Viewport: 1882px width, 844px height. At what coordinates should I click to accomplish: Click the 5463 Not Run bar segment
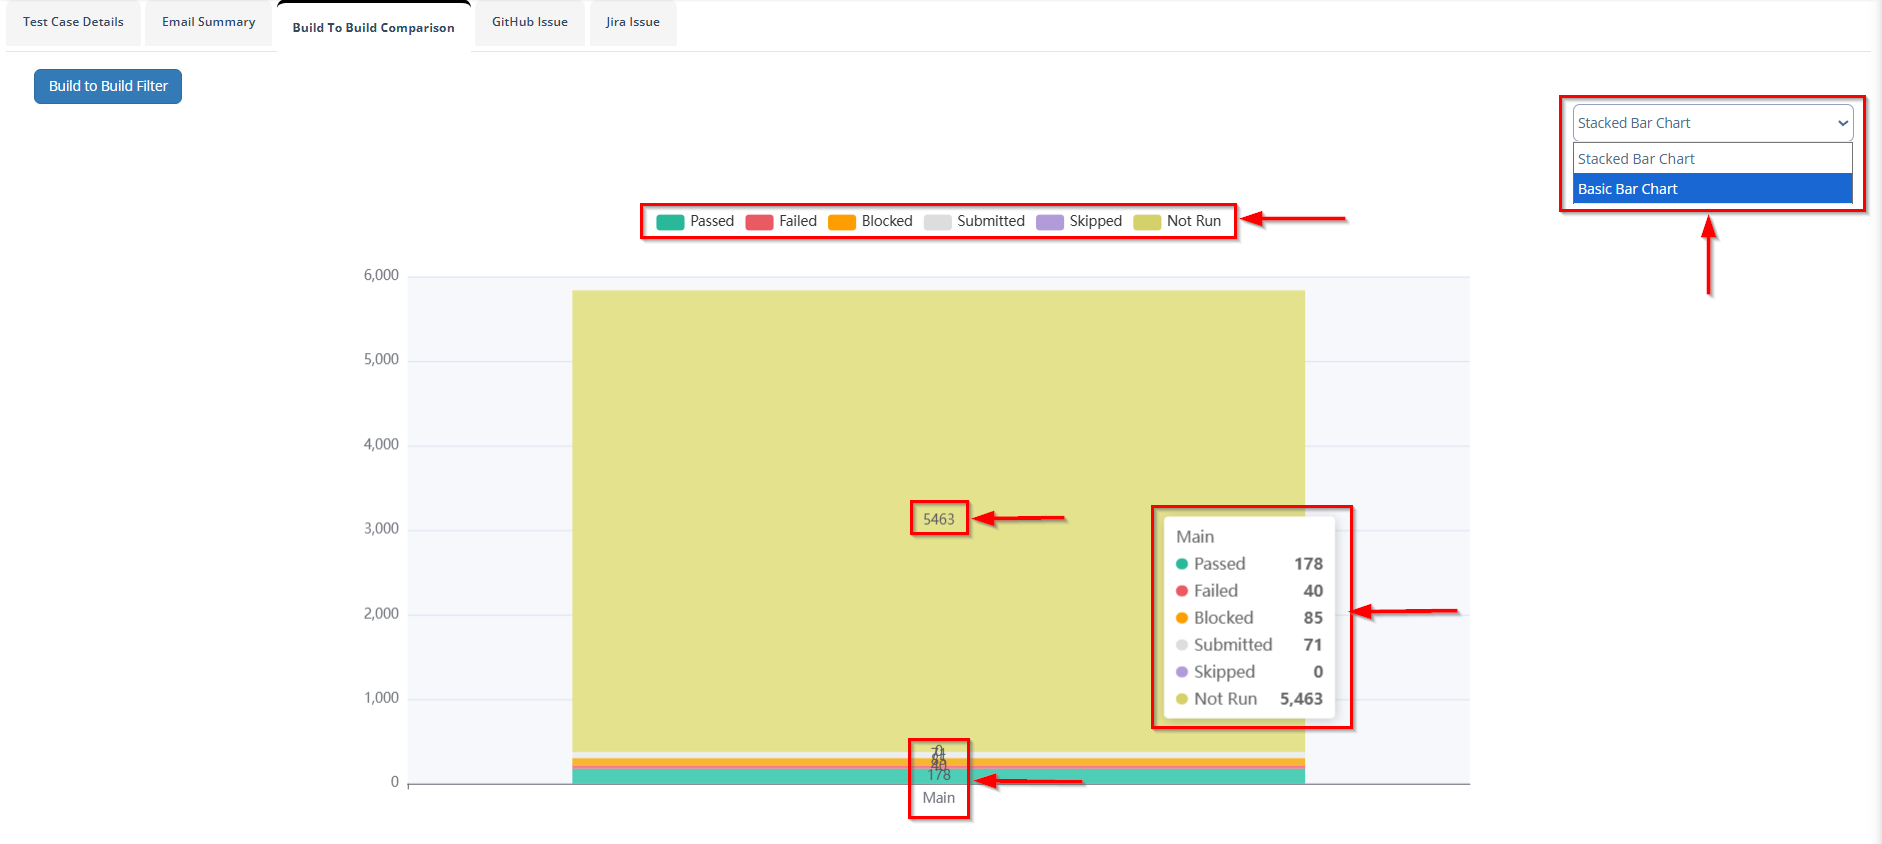(x=800, y=450)
